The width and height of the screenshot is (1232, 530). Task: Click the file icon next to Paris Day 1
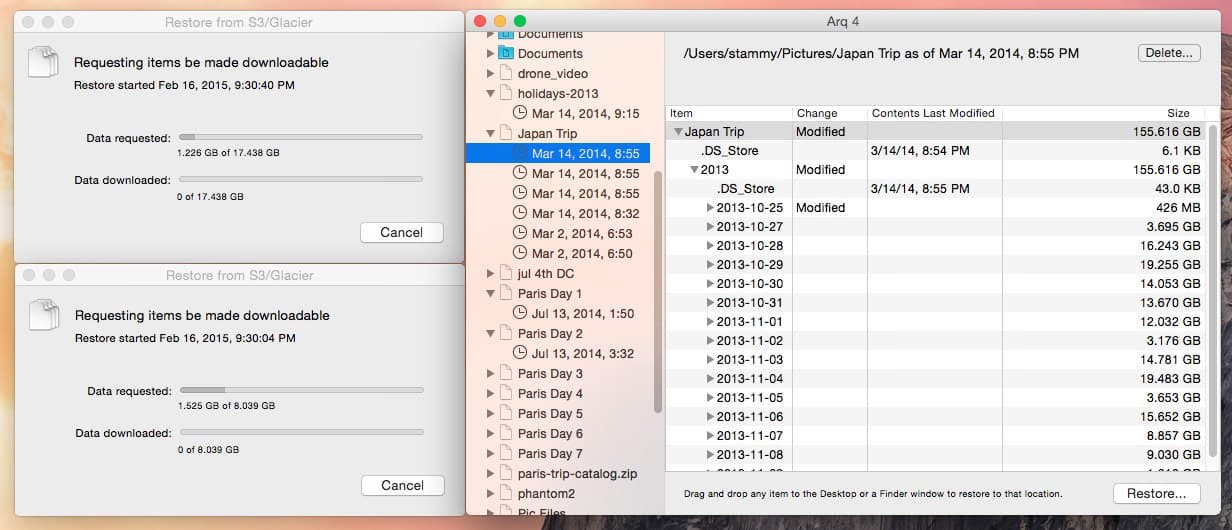point(505,293)
